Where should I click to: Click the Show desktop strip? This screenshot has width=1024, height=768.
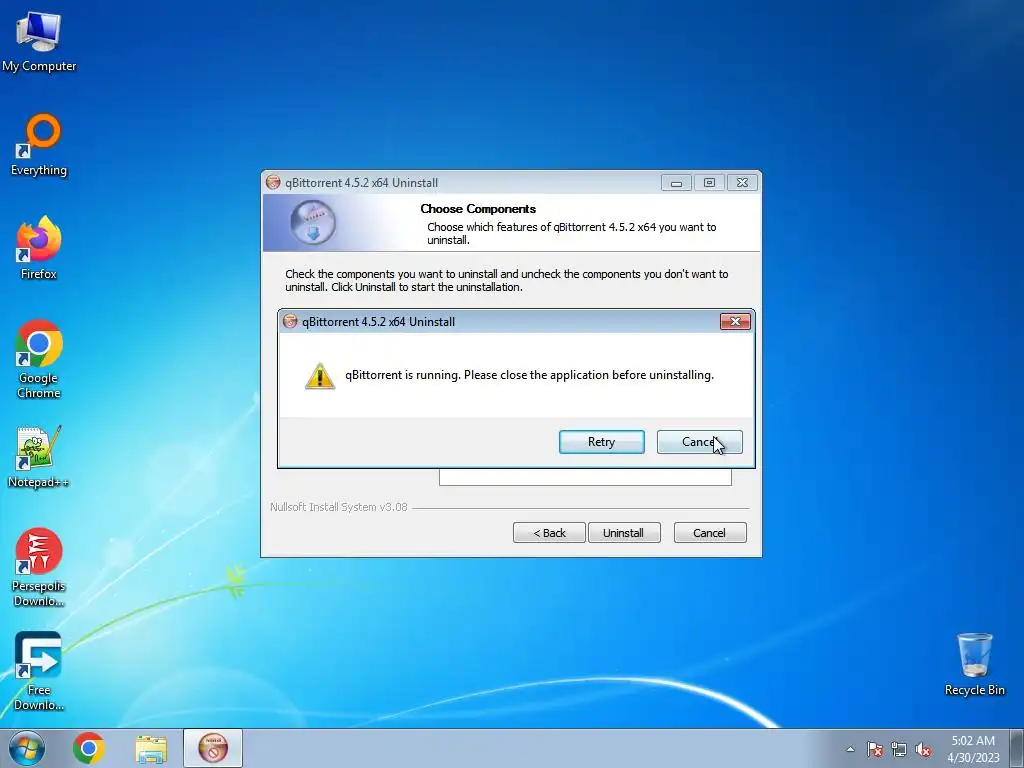1017,748
